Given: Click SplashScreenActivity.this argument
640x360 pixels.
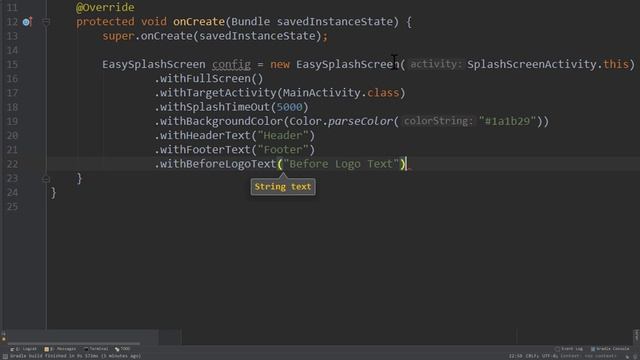Looking at the screenshot, I should pos(548,64).
